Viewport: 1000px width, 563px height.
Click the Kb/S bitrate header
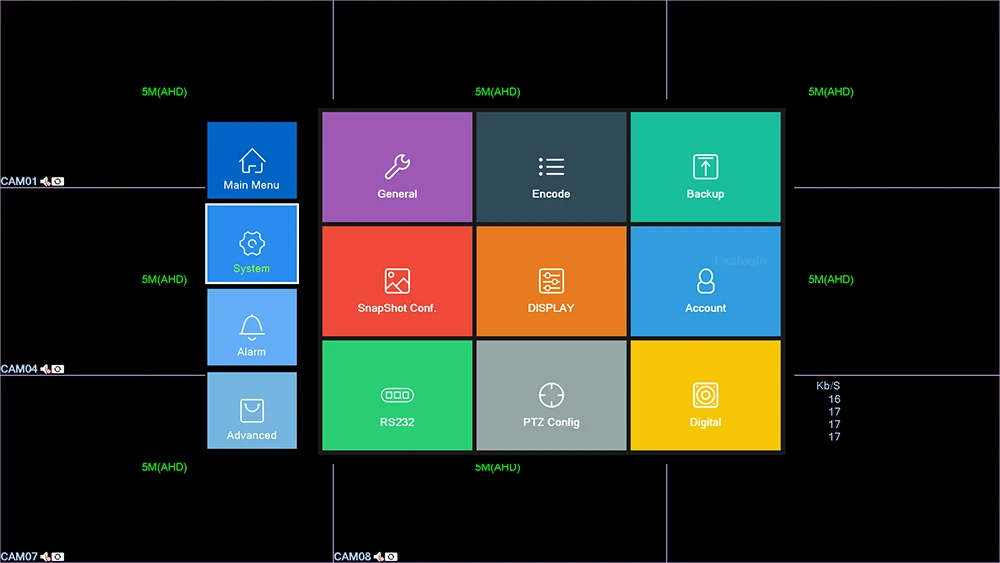[828, 386]
